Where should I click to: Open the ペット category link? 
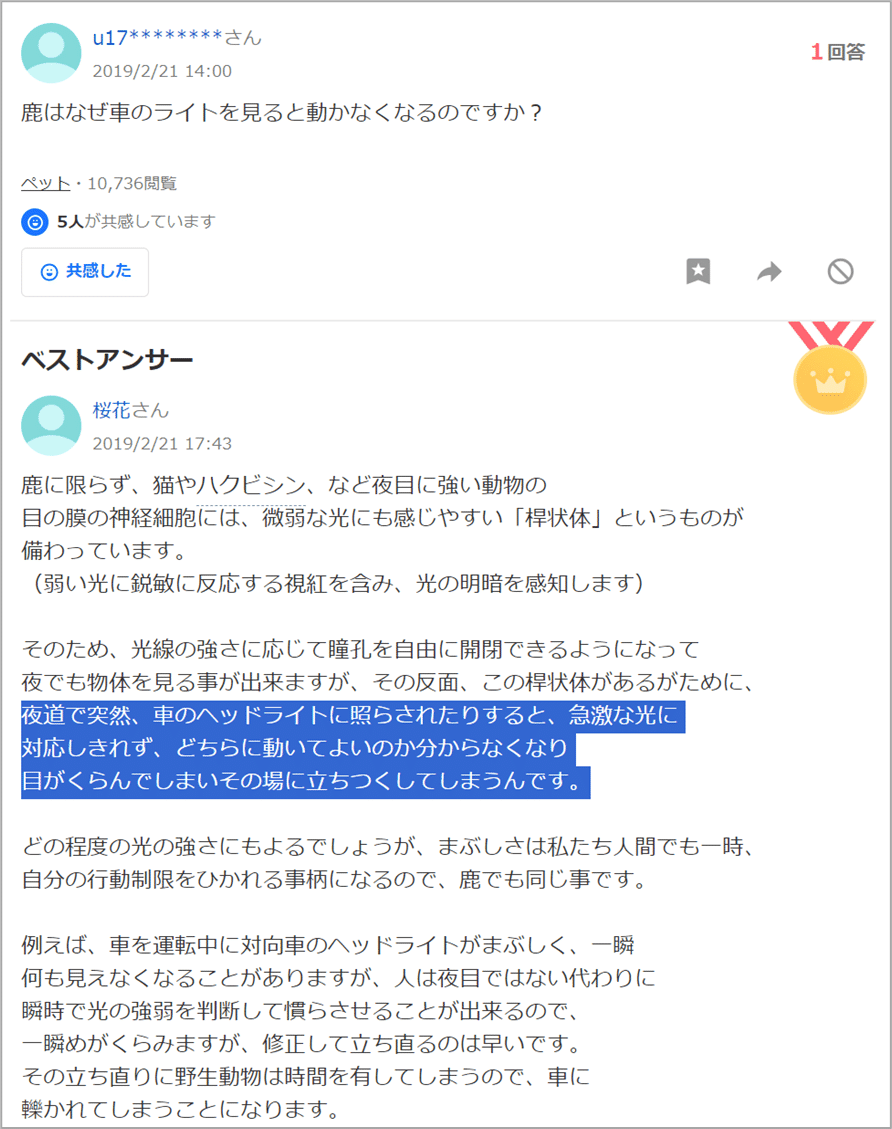point(45,184)
